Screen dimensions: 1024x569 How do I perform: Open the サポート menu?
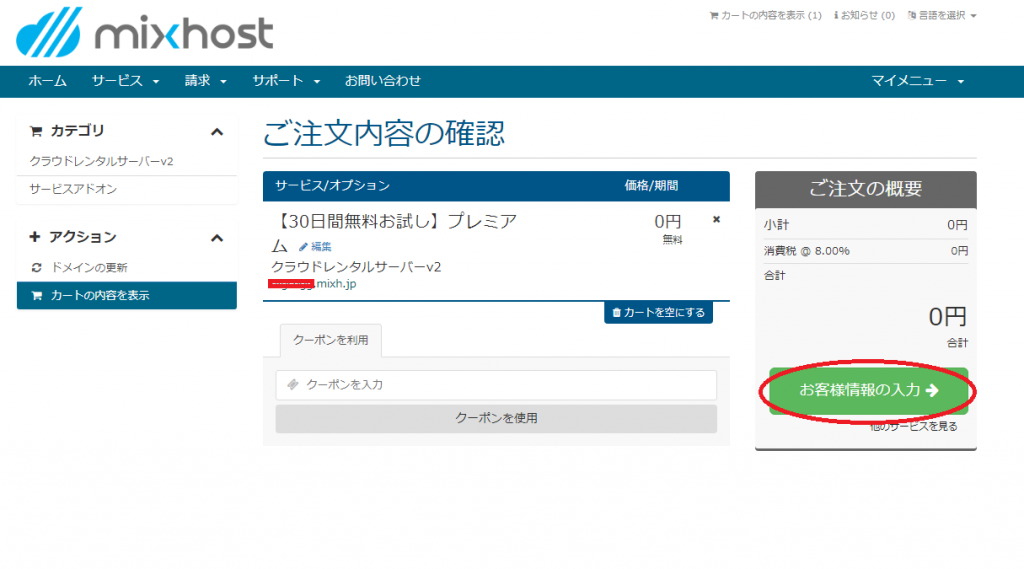pyautogui.click(x=286, y=81)
